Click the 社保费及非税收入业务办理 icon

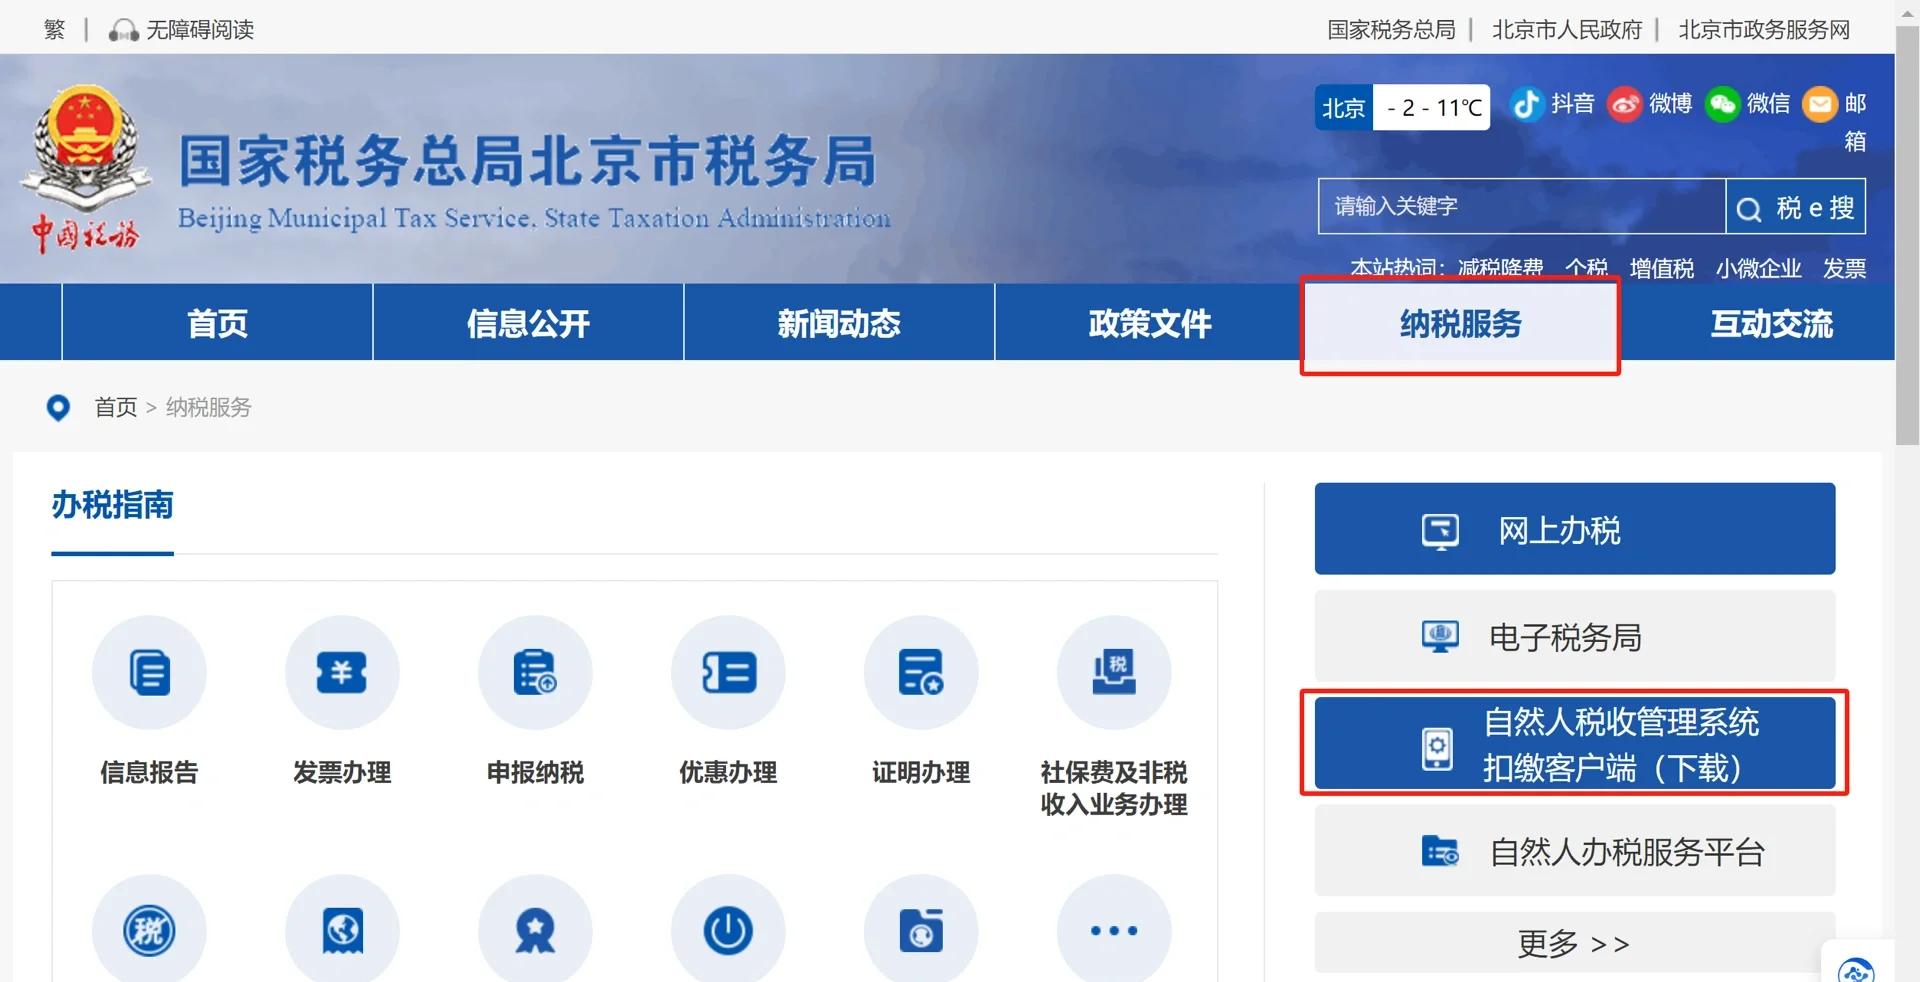pyautogui.click(x=1113, y=672)
